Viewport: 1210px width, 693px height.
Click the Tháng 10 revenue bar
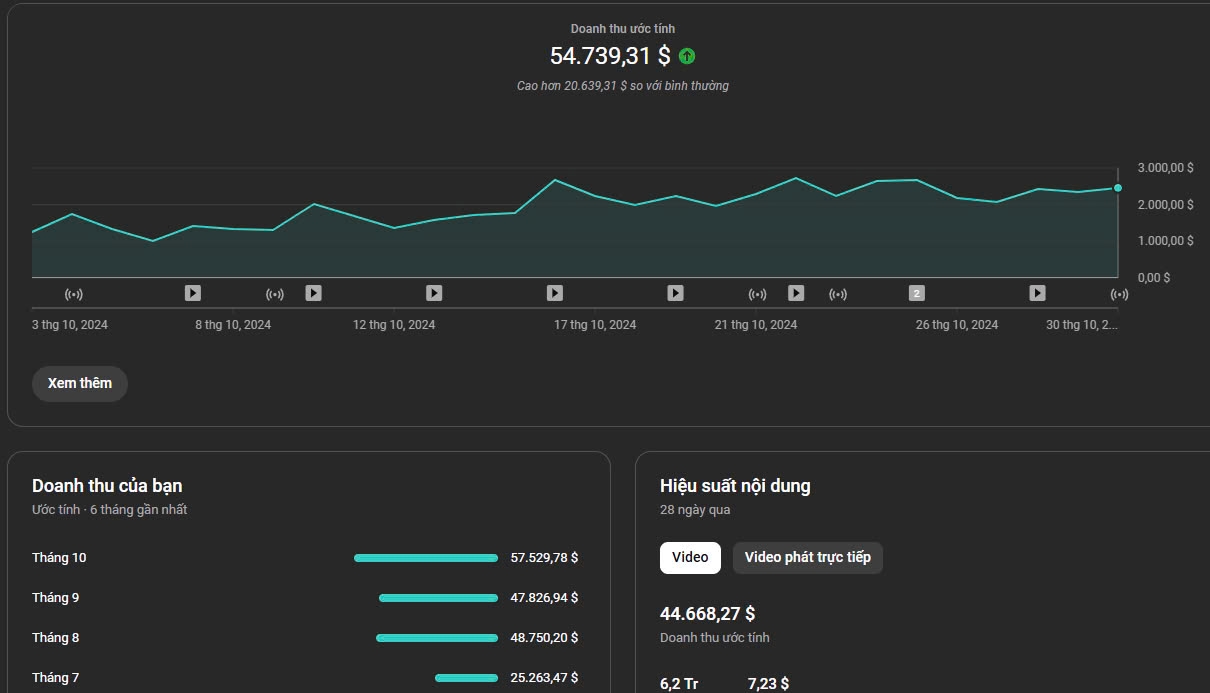[426, 558]
